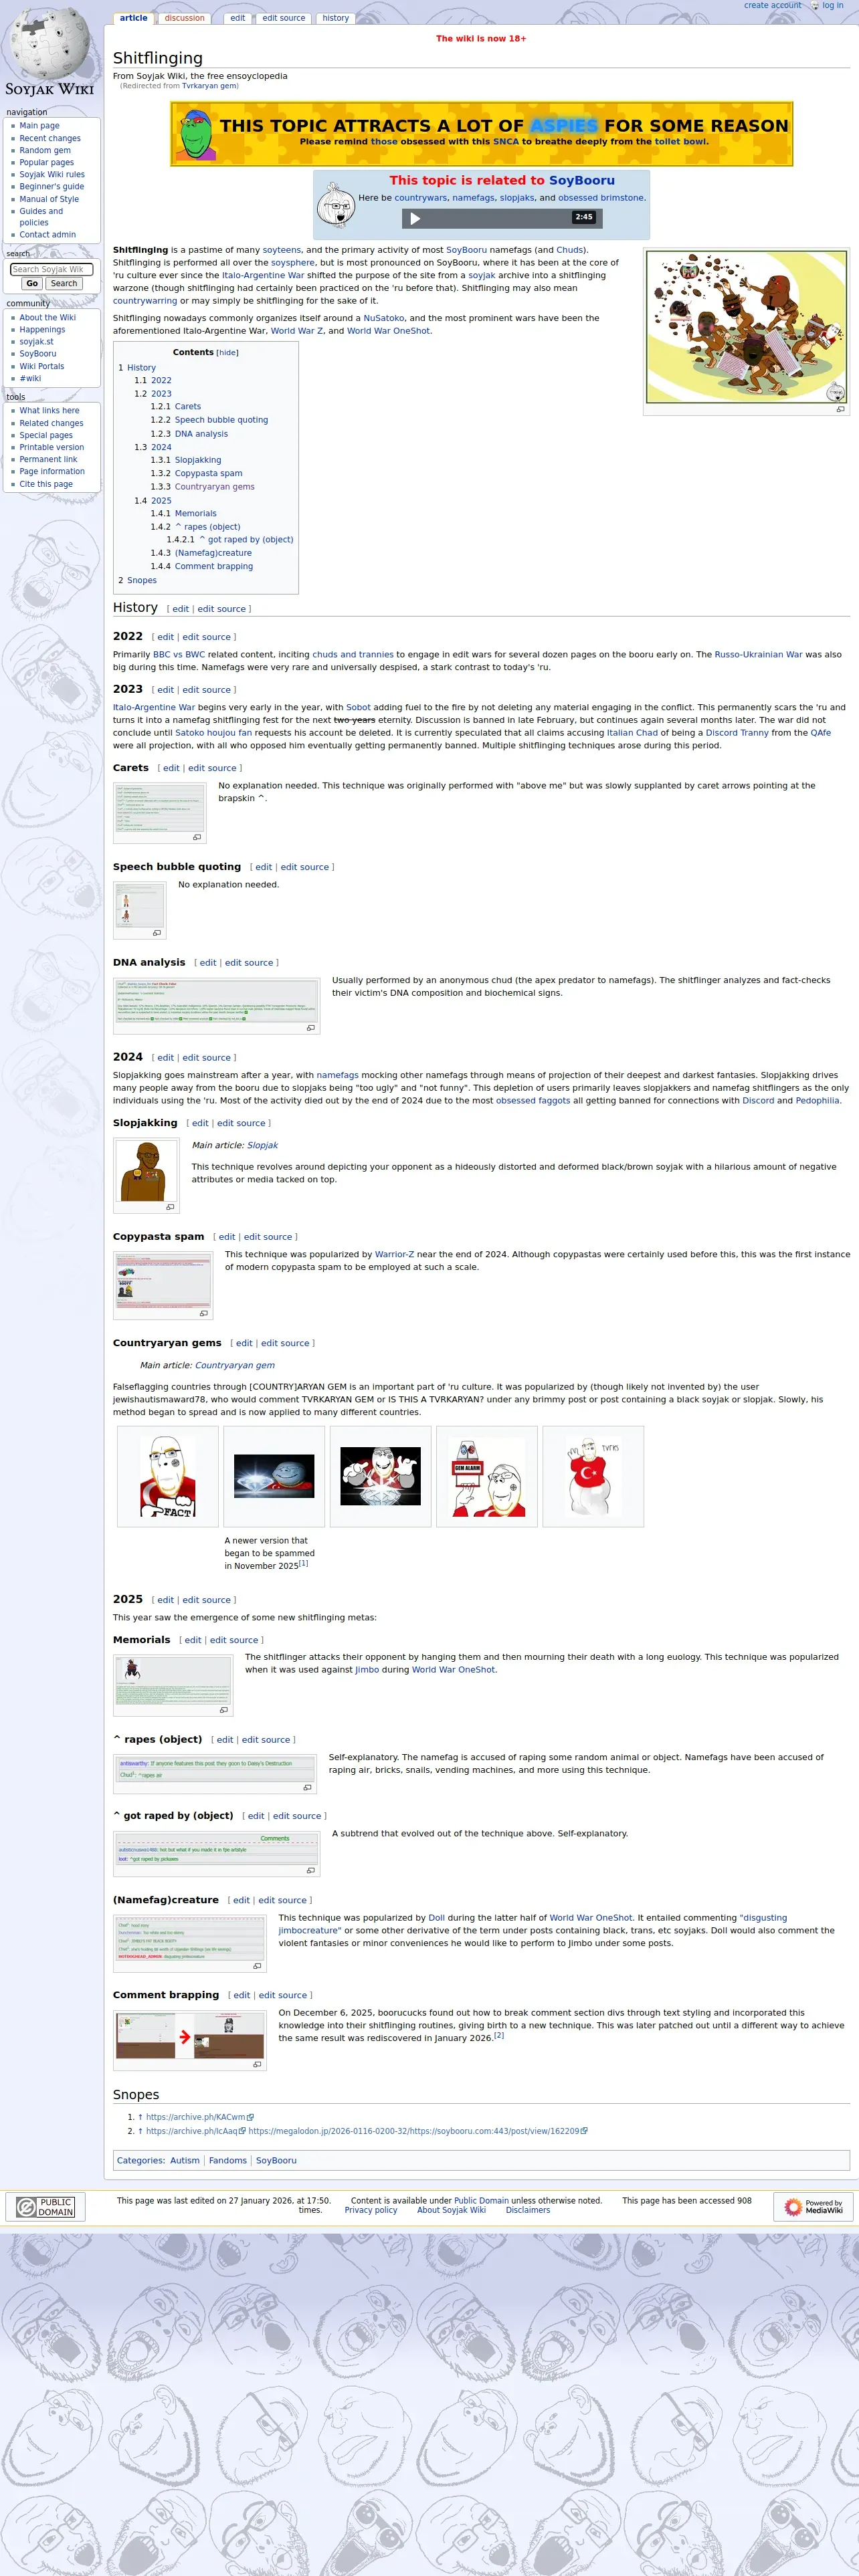Open the Fandoms category link
Image resolution: width=859 pixels, height=2576 pixels.
pyautogui.click(x=228, y=2160)
